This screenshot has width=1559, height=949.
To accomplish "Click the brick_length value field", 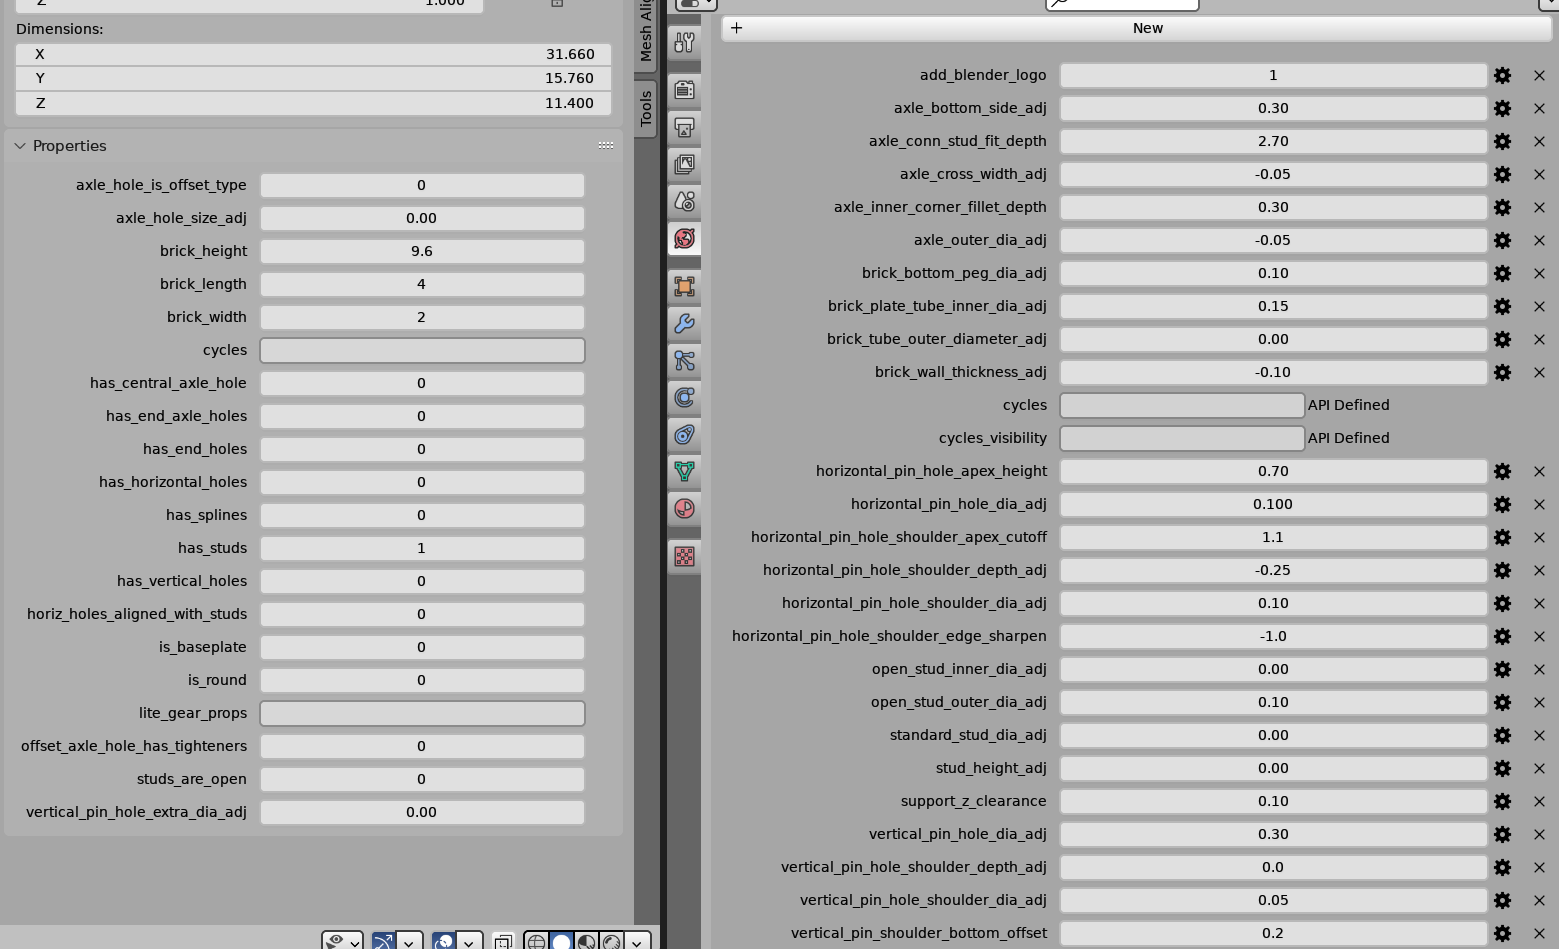I will pos(422,284).
